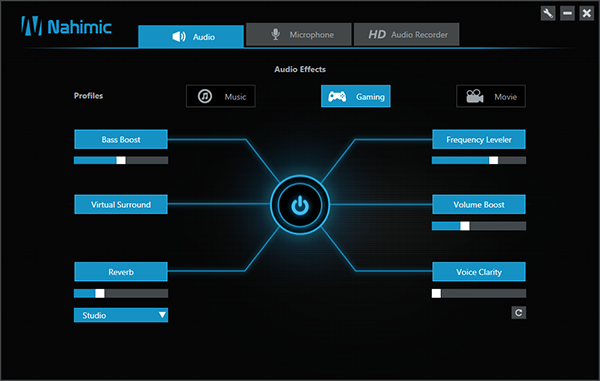This screenshot has height=381, width=600.
Task: Click the gamepad icon on Gaming profile
Action: tap(337, 96)
